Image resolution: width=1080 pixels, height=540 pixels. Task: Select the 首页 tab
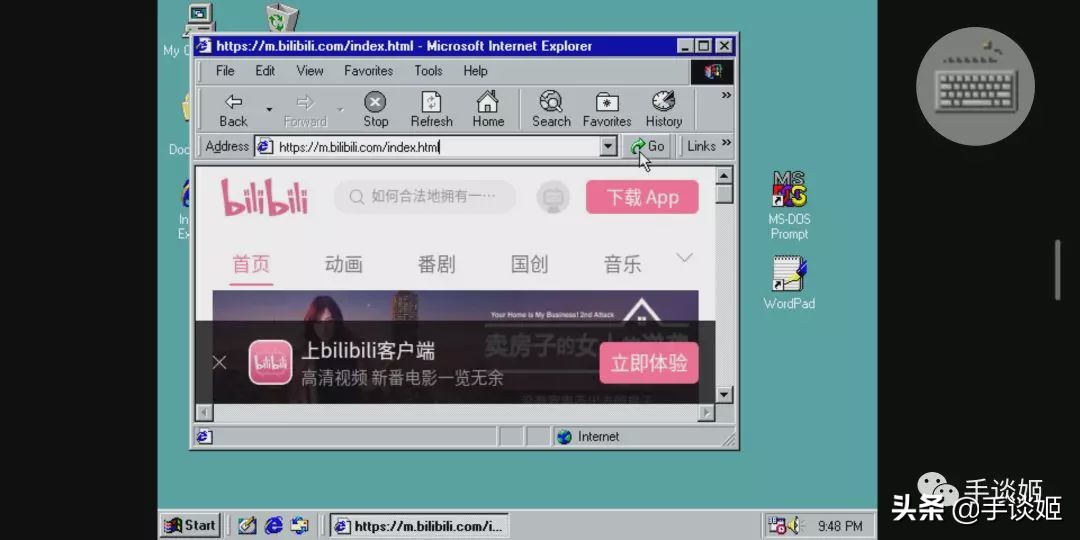pos(251,264)
